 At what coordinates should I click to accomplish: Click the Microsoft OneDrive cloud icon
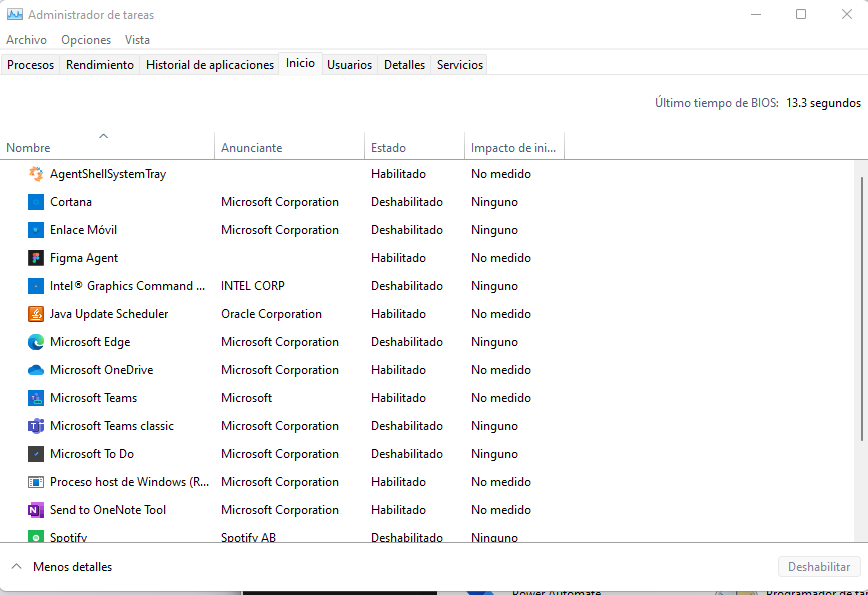pyautogui.click(x=36, y=370)
